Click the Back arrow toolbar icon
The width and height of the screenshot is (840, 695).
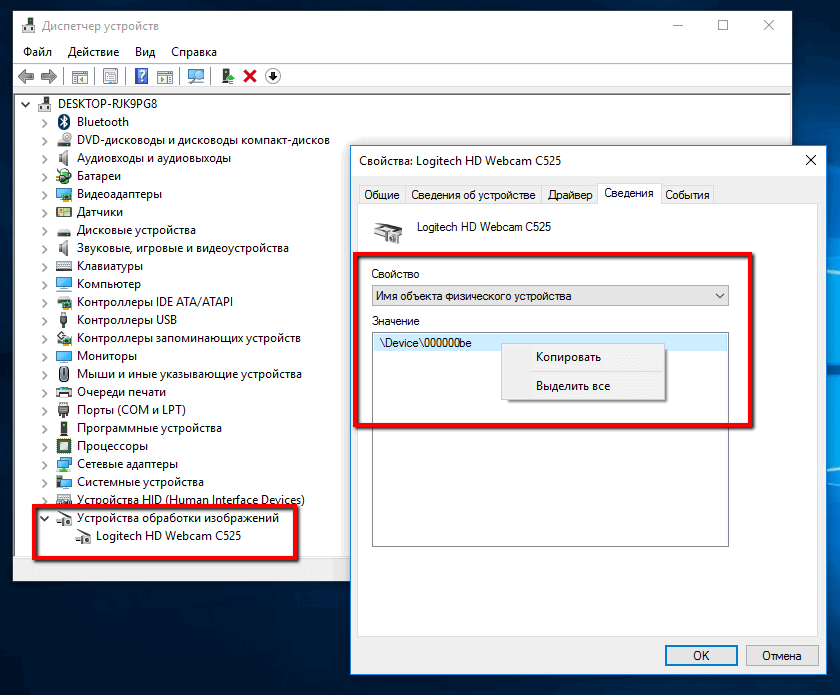(x=26, y=77)
